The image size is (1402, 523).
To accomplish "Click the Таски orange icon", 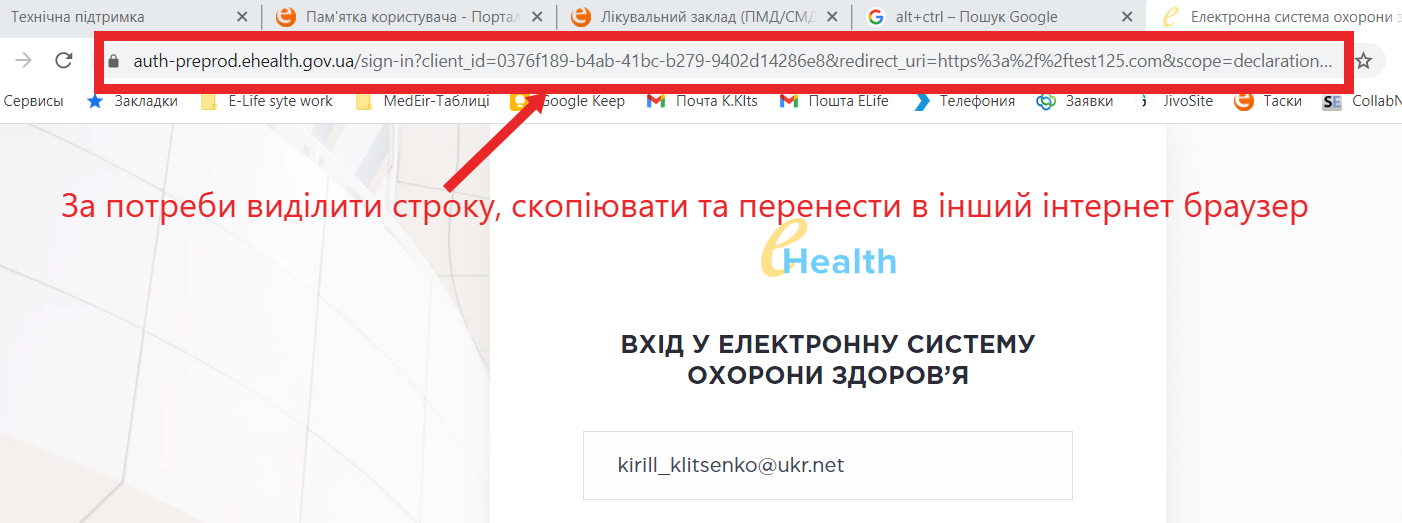I will [1243, 101].
